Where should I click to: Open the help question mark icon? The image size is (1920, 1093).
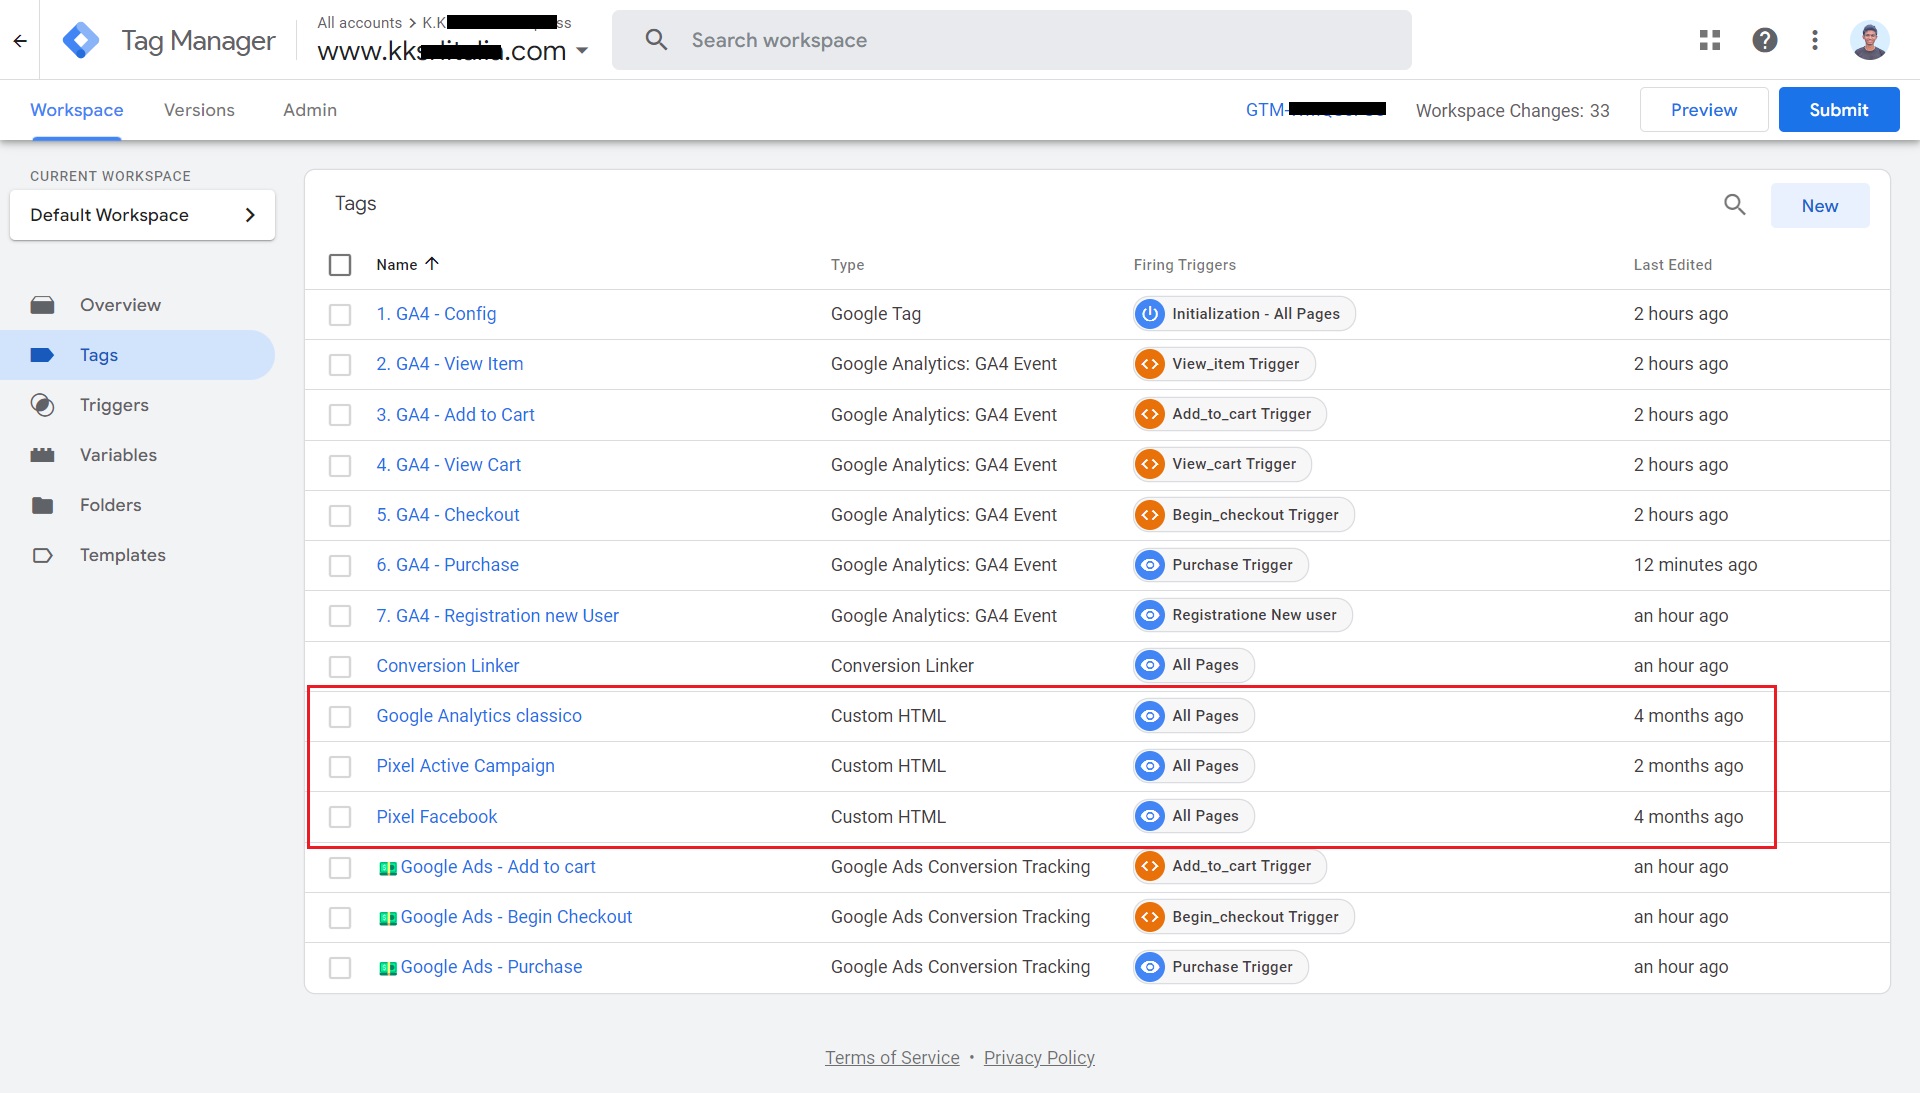[1765, 40]
